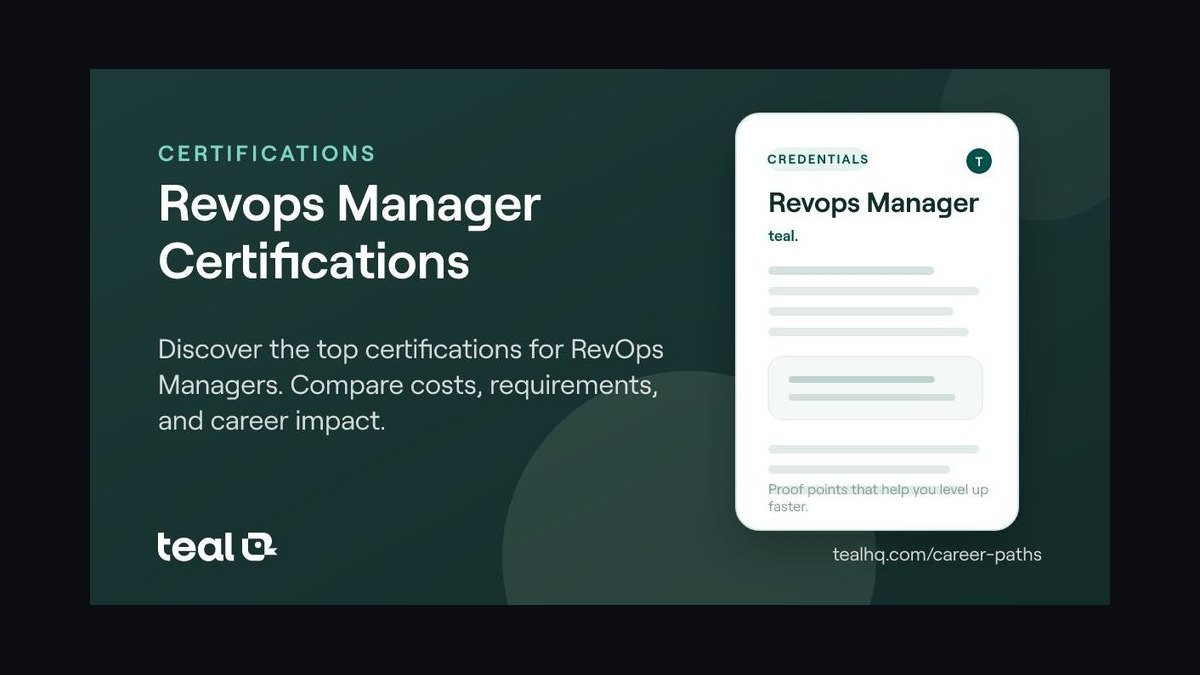Click the round T avatar badge

(979, 161)
